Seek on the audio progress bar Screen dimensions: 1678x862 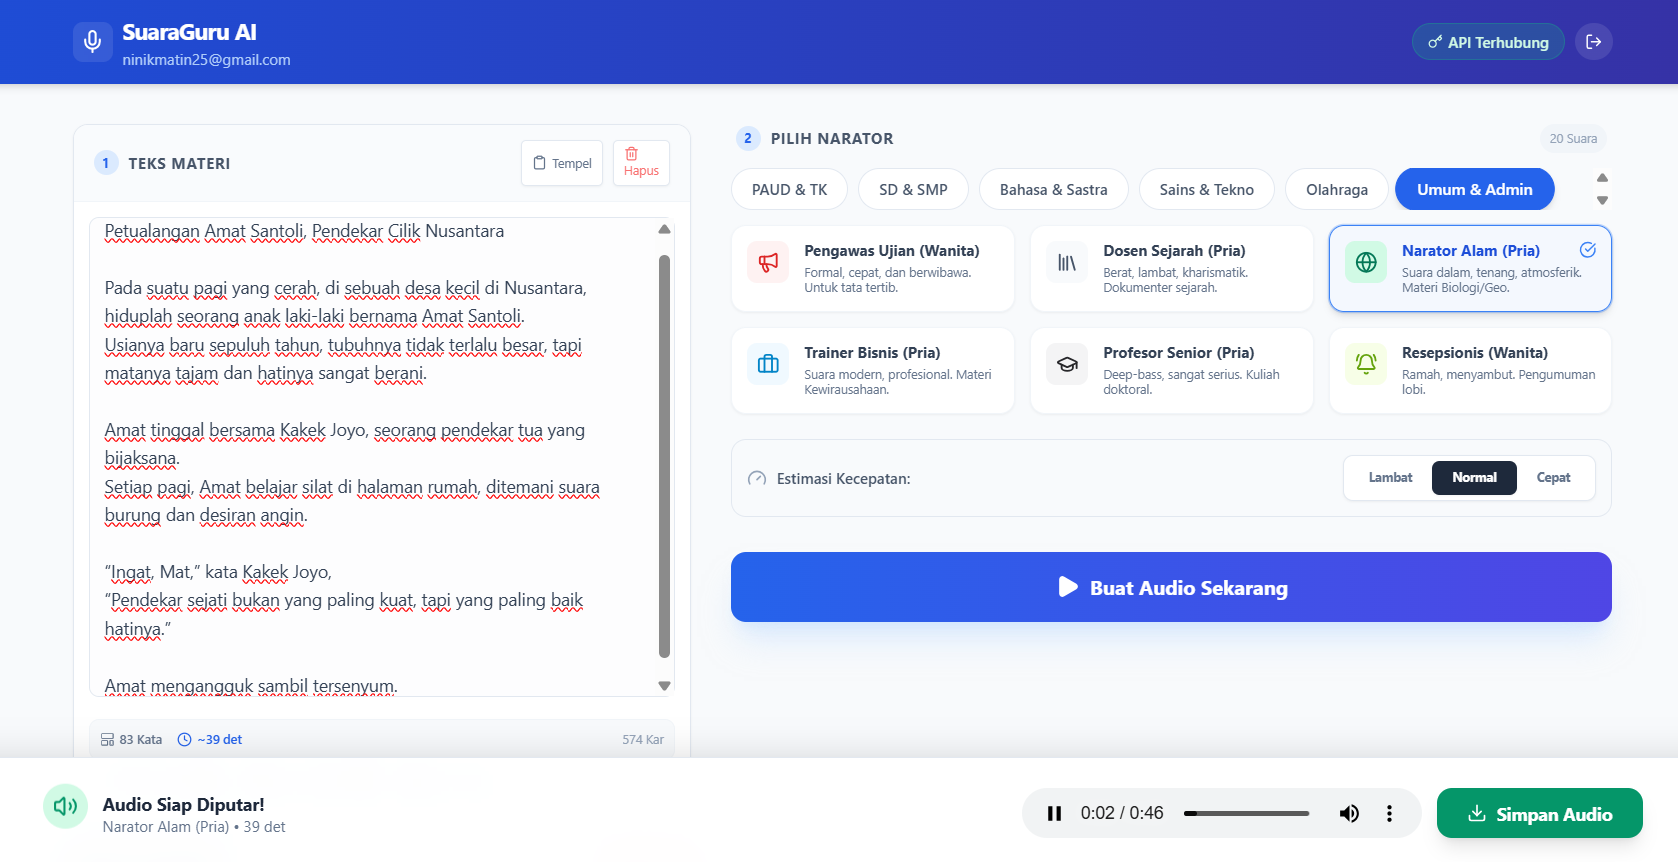tap(1246, 813)
